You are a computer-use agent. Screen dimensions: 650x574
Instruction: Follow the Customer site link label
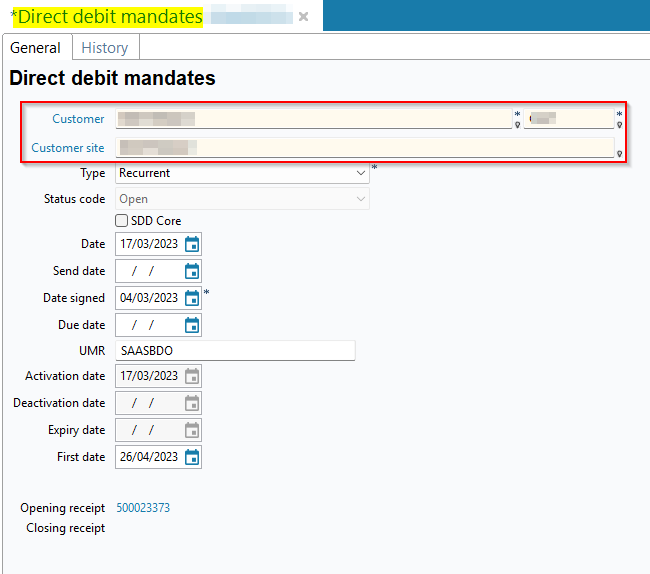coord(67,148)
